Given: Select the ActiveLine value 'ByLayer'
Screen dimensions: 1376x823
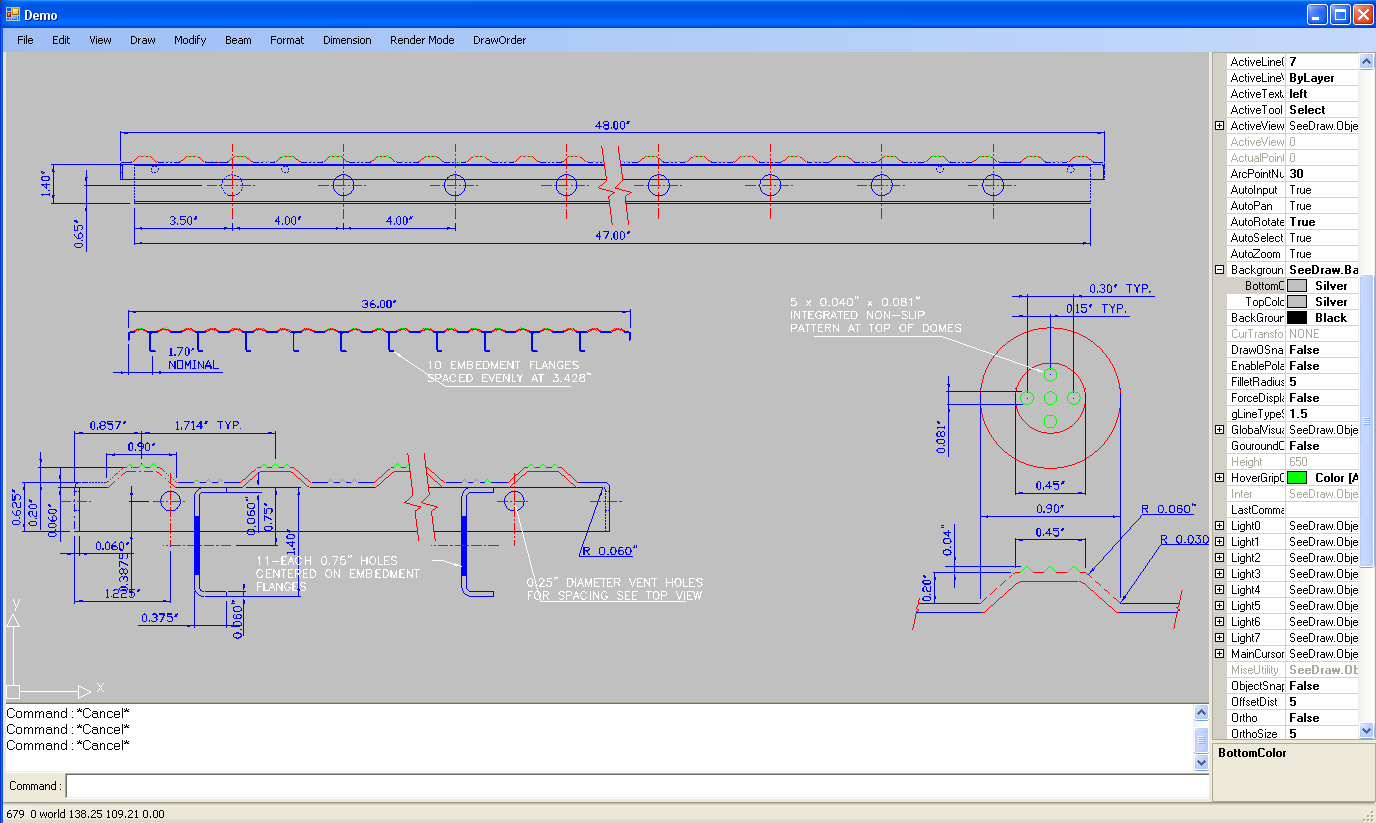Looking at the screenshot, I should pos(1311,78).
